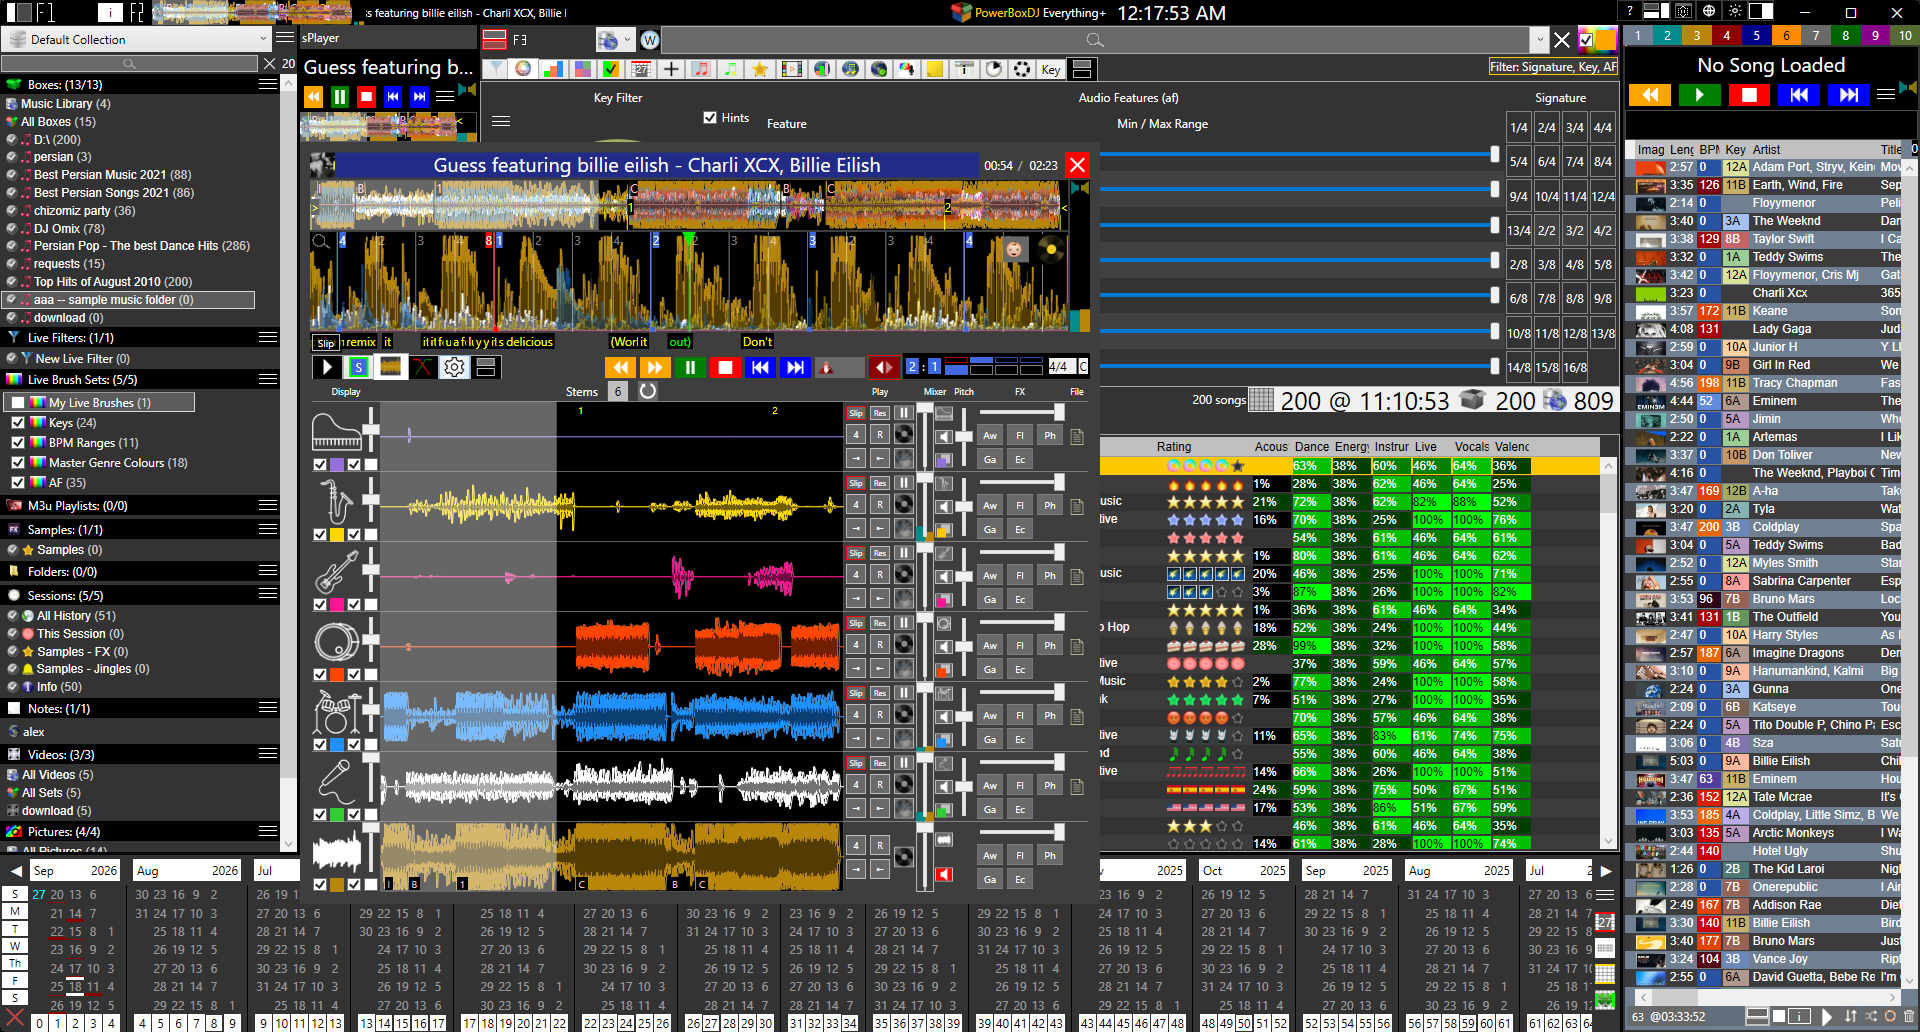The height and width of the screenshot is (1032, 1920).
Task: Select the funnel filter icon
Action: (x=494, y=69)
